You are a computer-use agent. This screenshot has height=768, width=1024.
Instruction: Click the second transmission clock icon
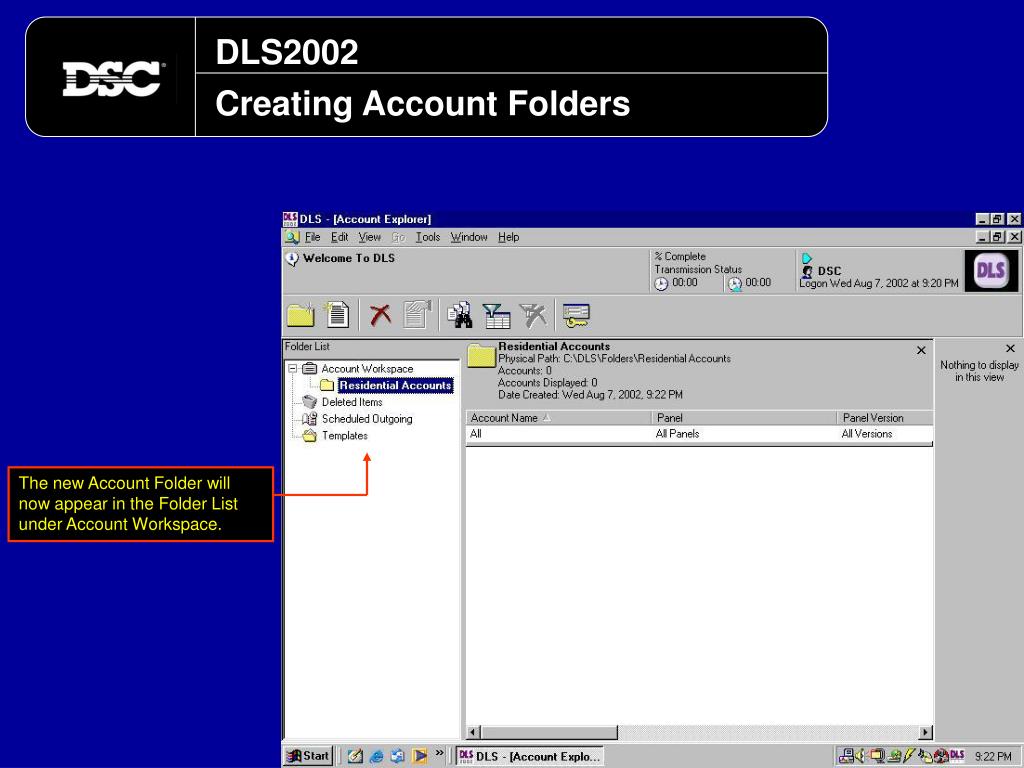pyautogui.click(x=735, y=283)
